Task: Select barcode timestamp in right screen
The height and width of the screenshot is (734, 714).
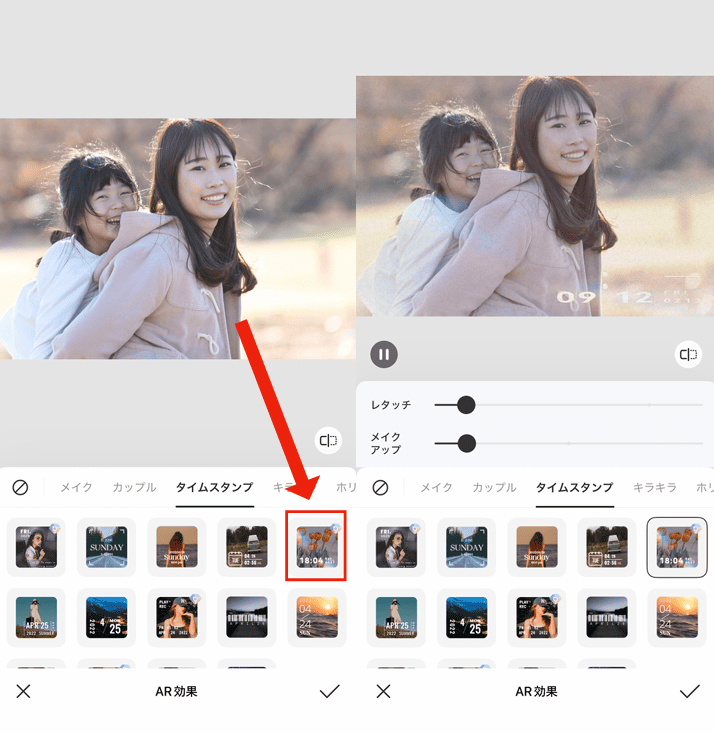Action: 607,617
